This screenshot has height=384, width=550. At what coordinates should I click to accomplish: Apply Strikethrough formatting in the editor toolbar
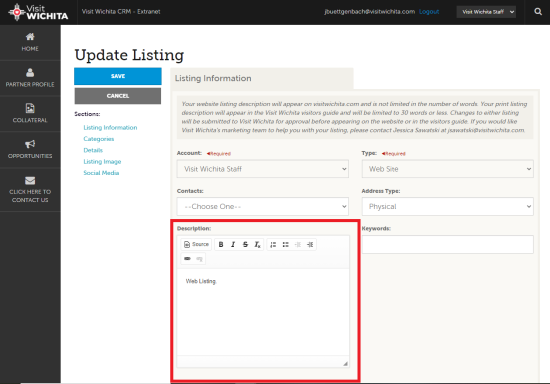tap(245, 244)
